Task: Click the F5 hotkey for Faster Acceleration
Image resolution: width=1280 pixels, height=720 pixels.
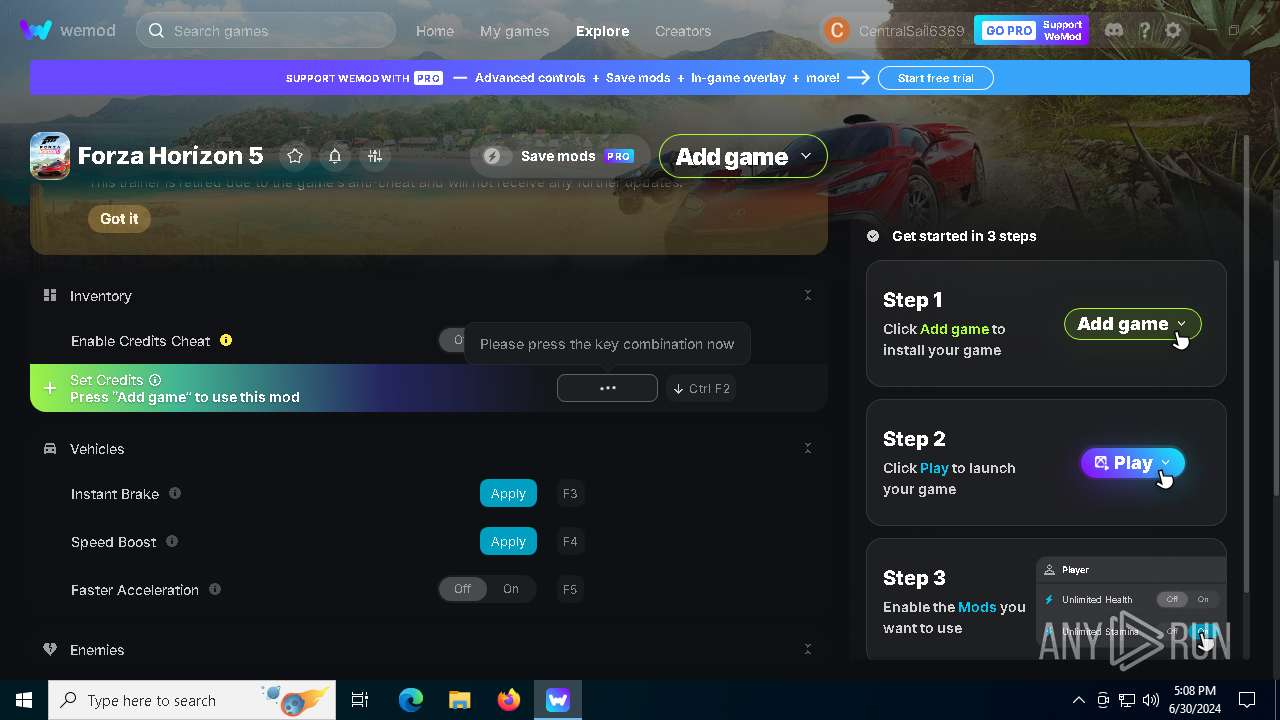Action: coord(570,589)
